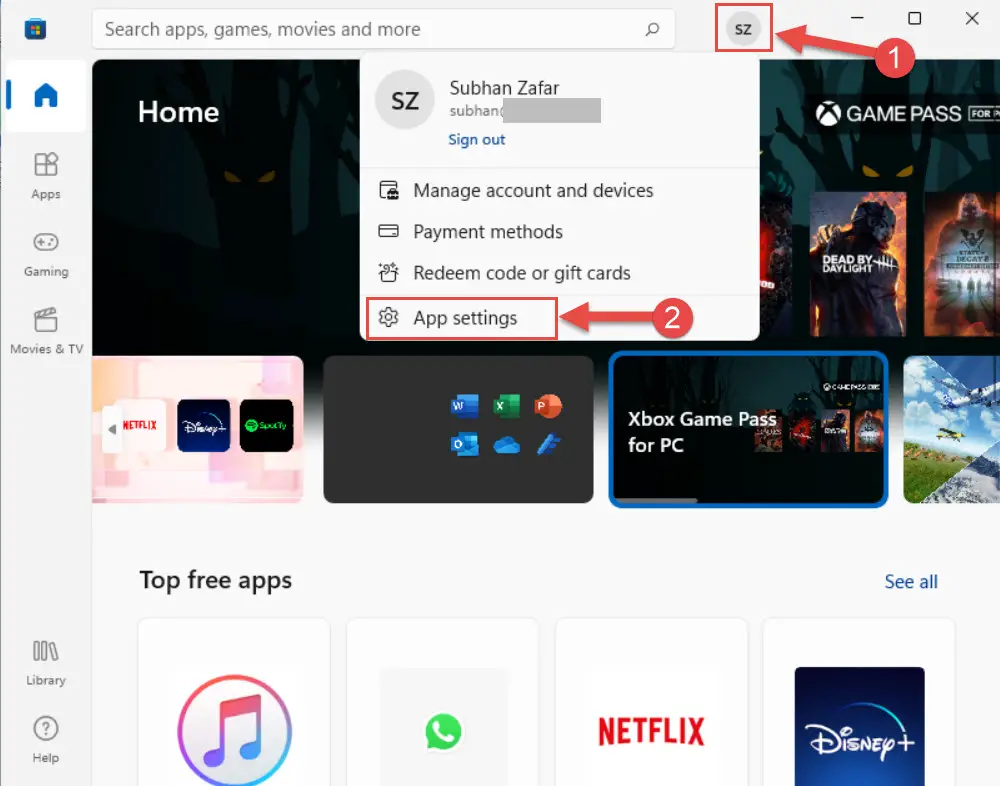Open the Gaming controller icon

(46, 242)
